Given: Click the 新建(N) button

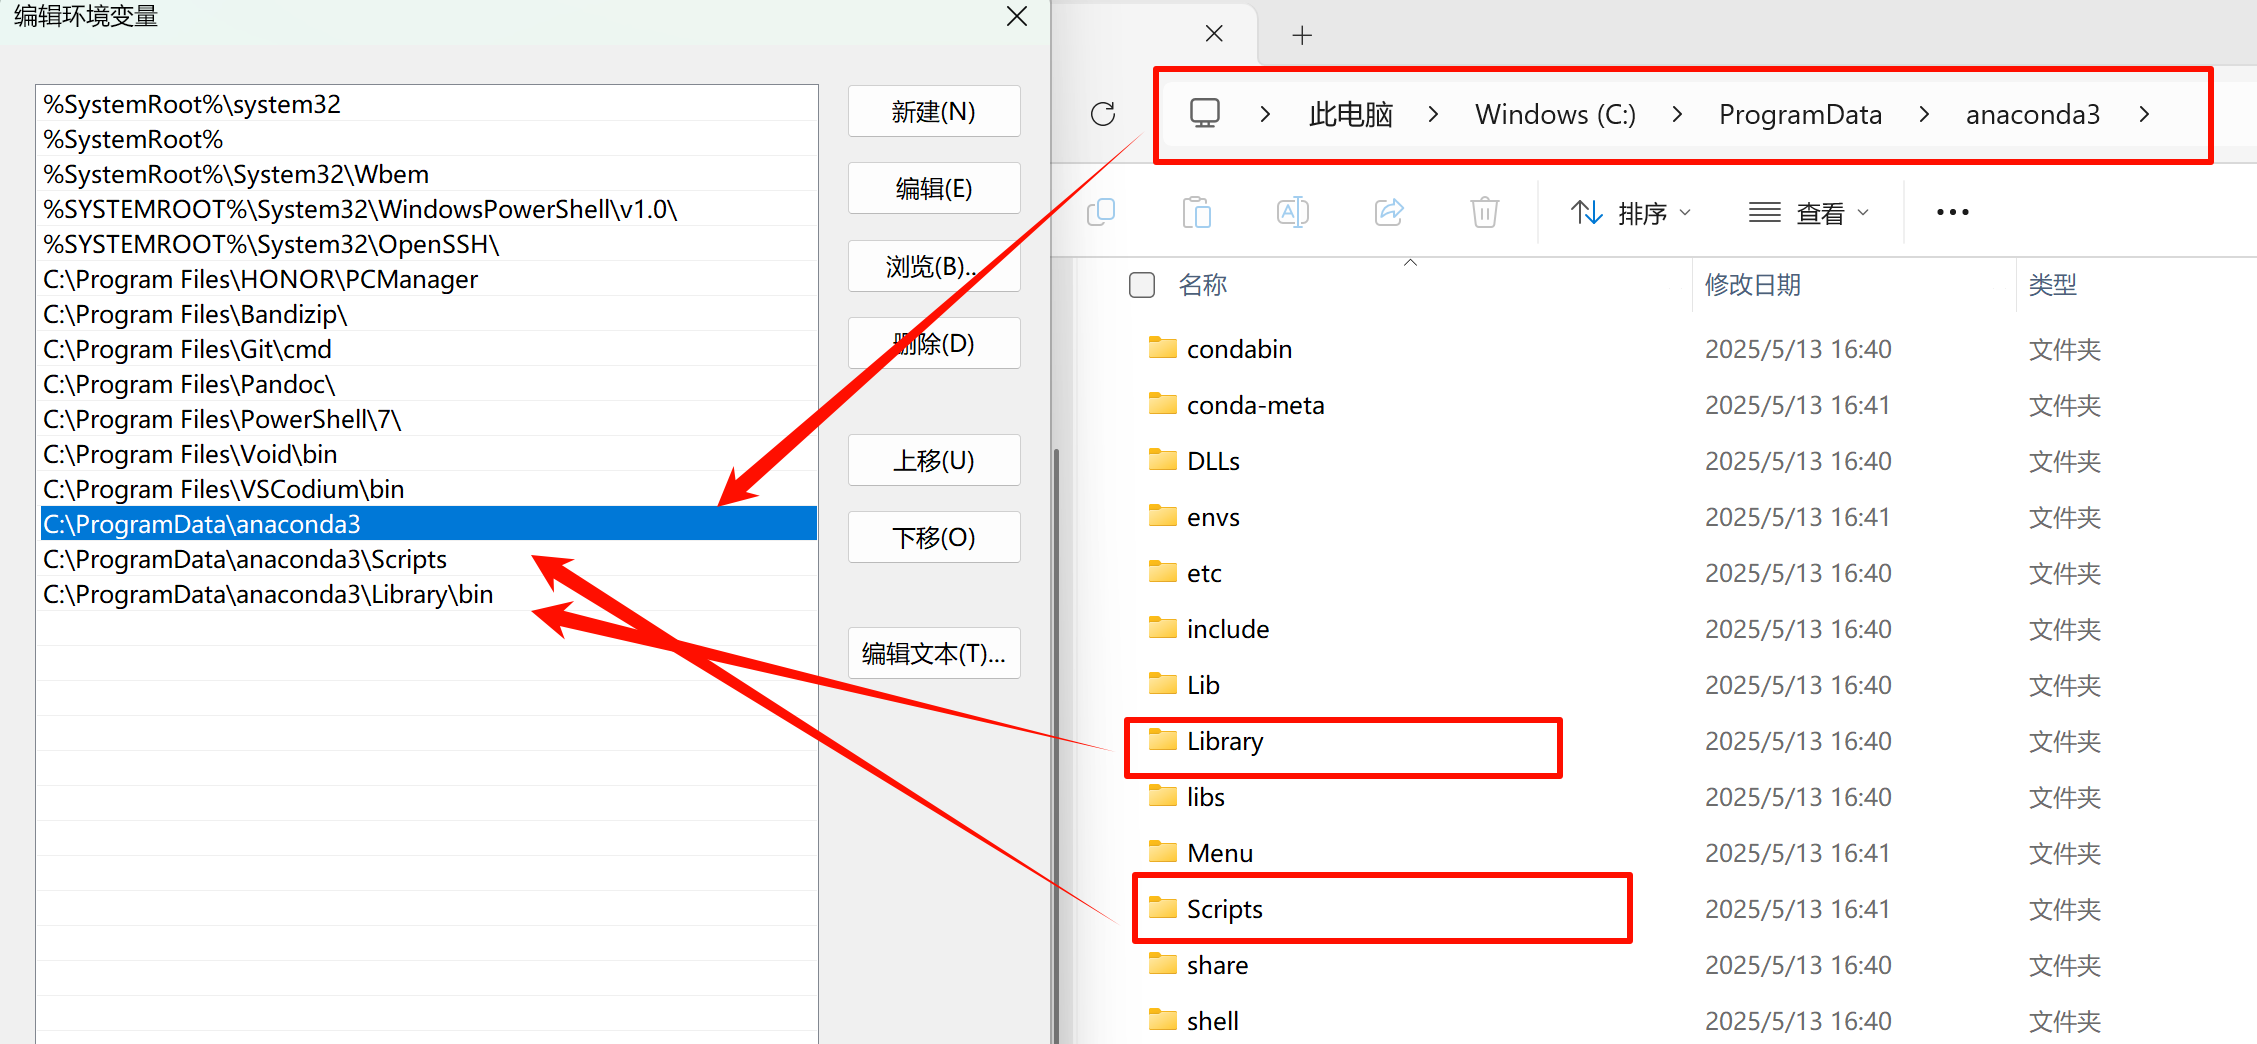Looking at the screenshot, I should pyautogui.click(x=933, y=111).
